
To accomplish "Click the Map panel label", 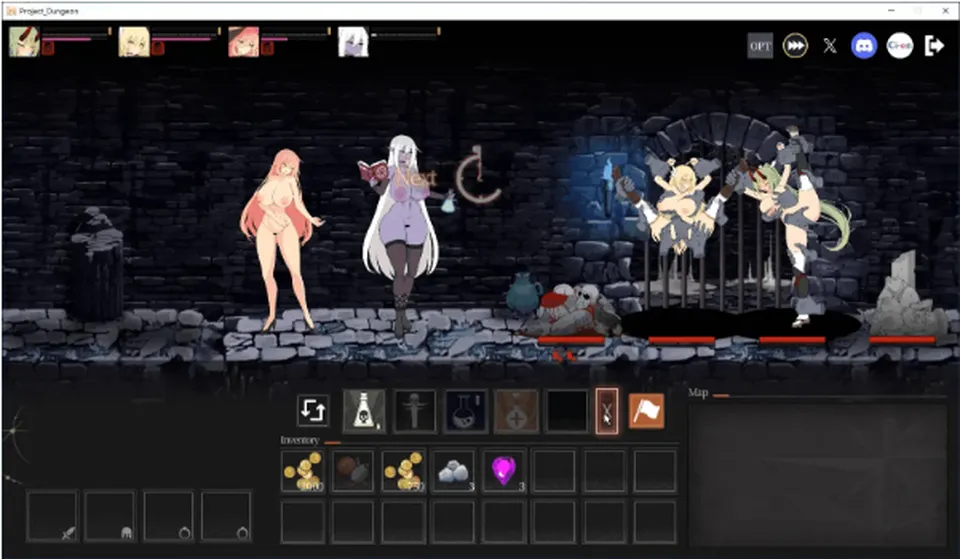I will pos(698,392).
